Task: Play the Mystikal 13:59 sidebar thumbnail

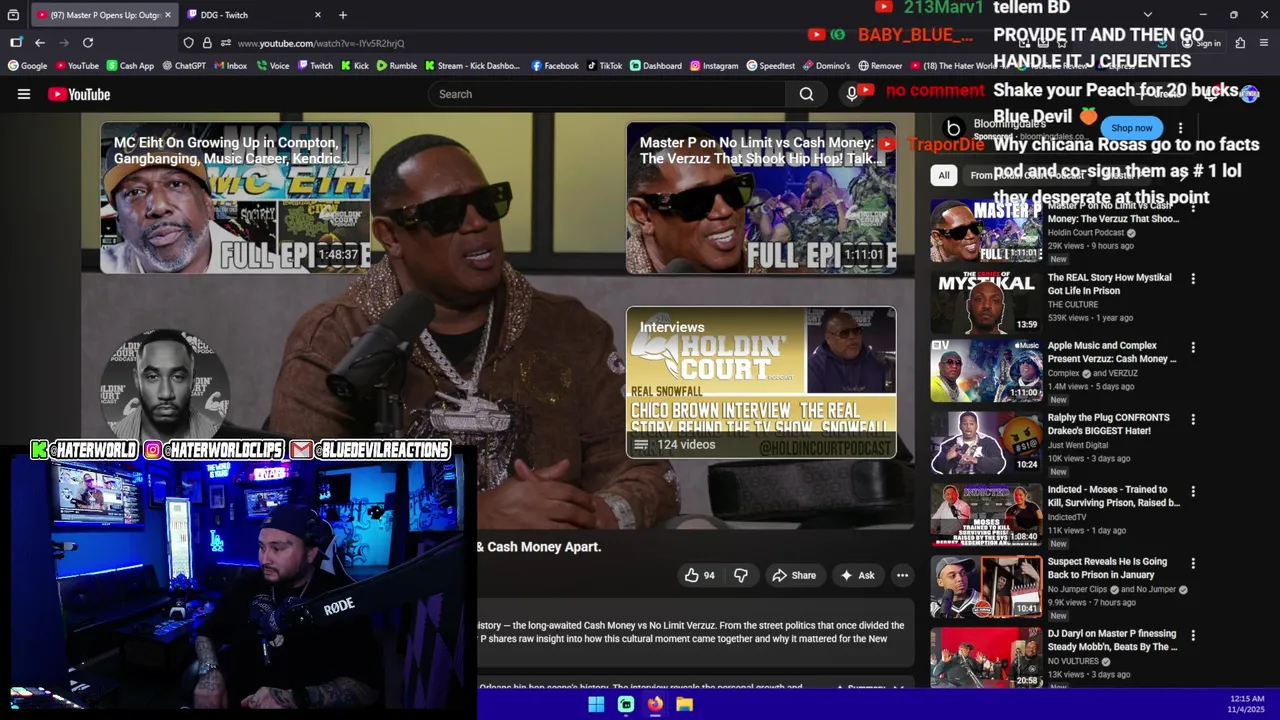Action: pyautogui.click(x=986, y=301)
